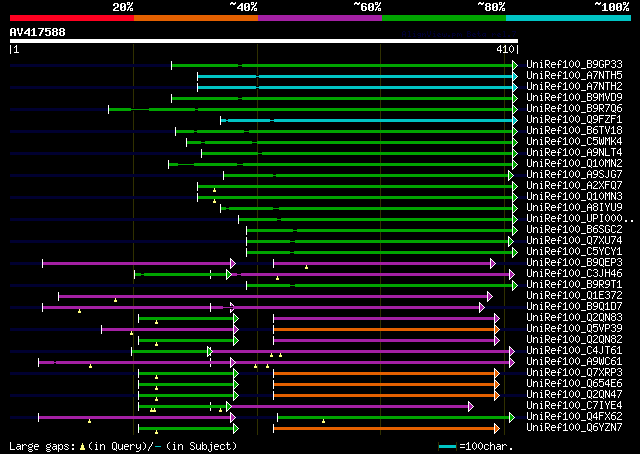Open hit UniRef100_B9R7Q6
The width and height of the screenshot is (640, 454).
(x=574, y=109)
